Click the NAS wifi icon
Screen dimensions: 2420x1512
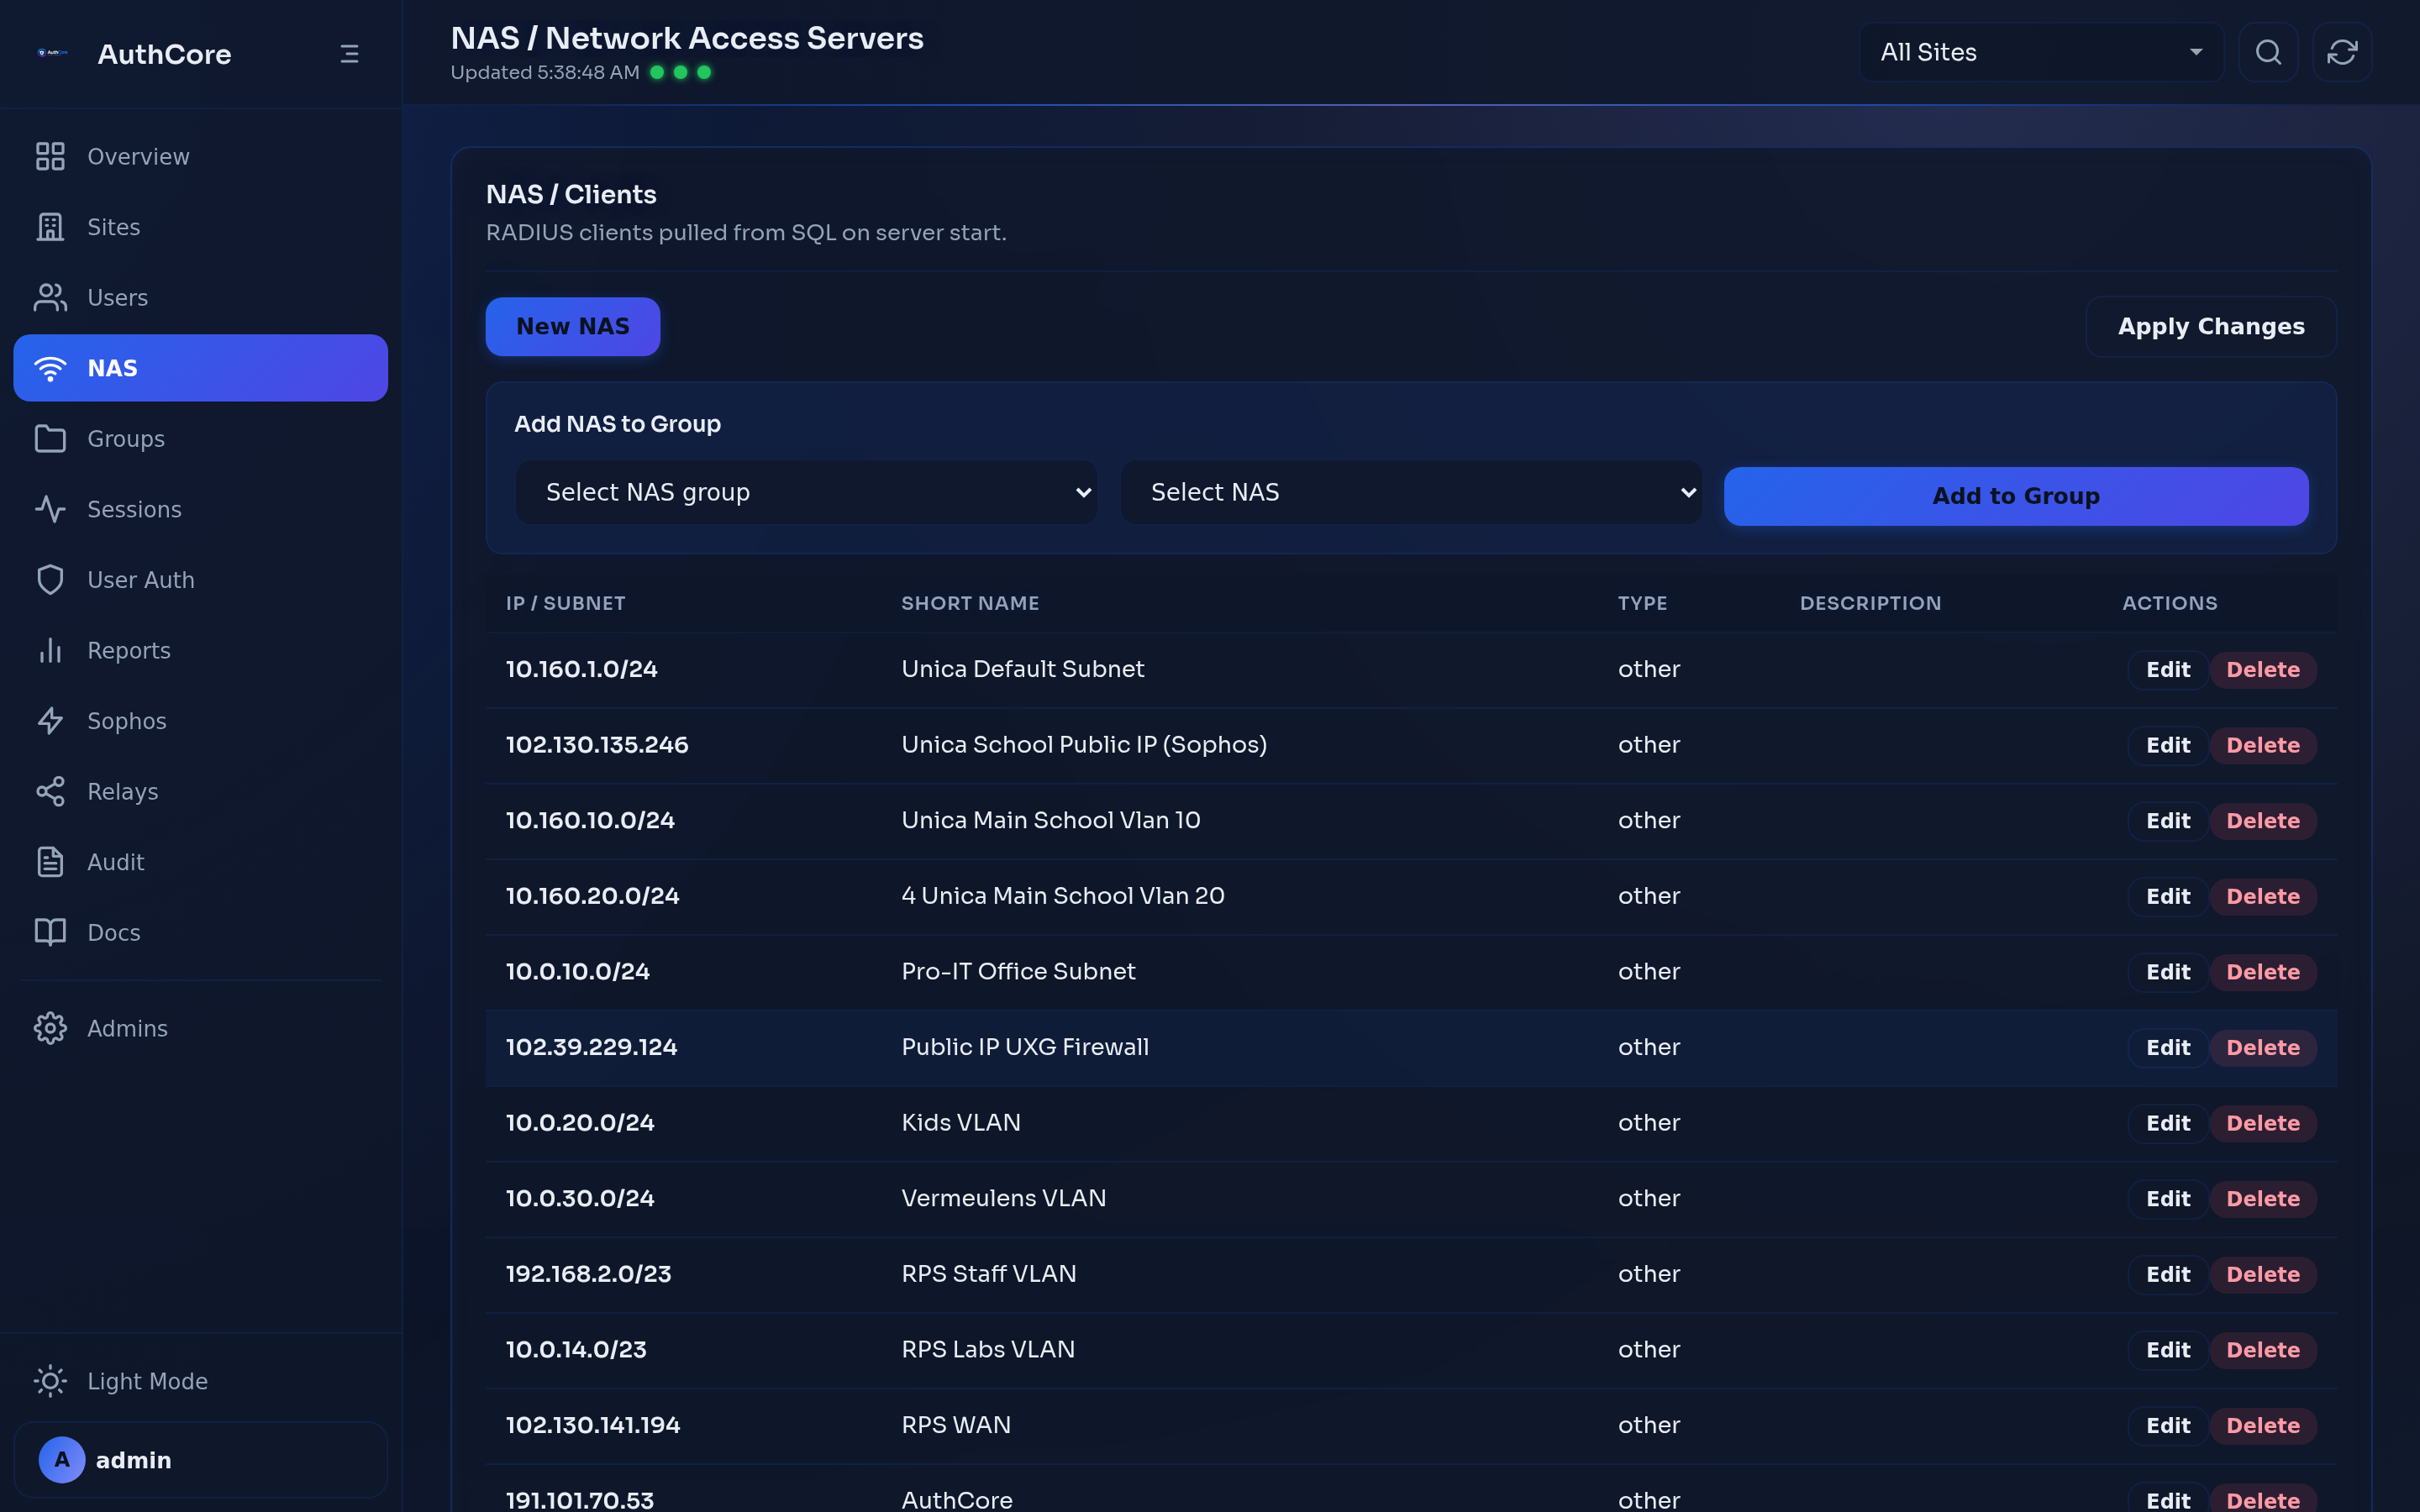pyautogui.click(x=51, y=367)
